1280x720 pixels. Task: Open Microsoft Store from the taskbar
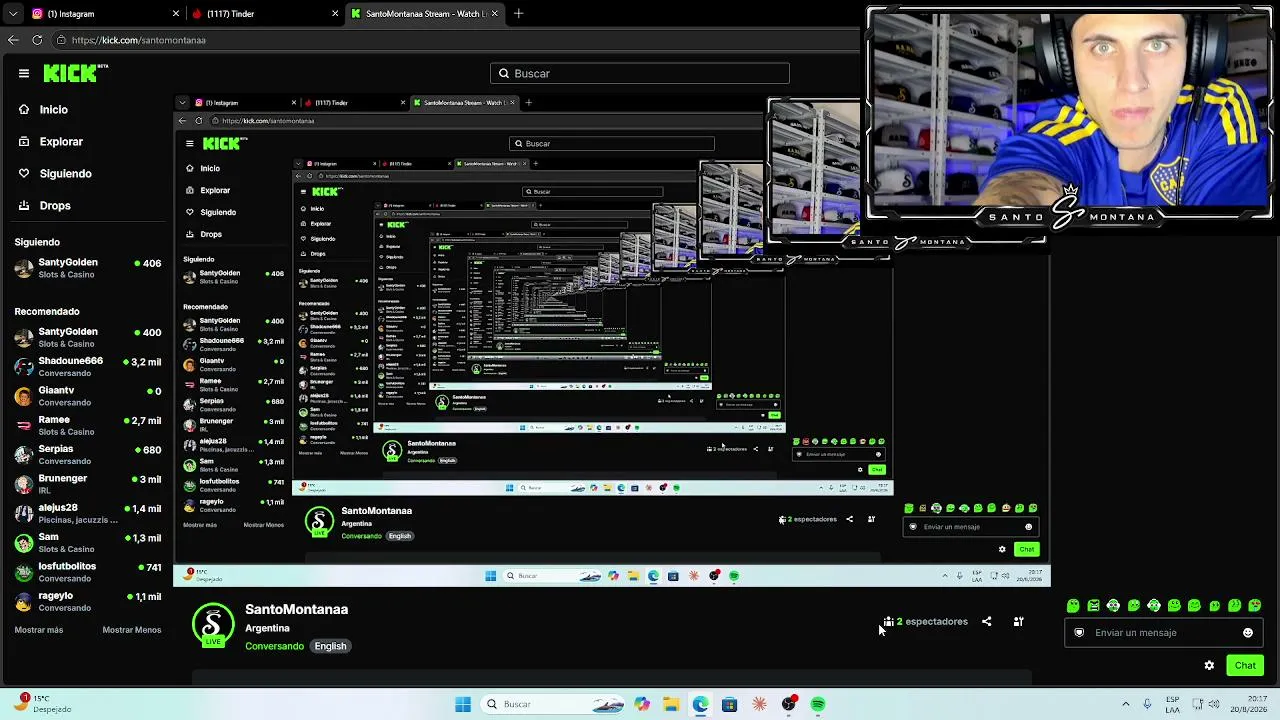729,705
